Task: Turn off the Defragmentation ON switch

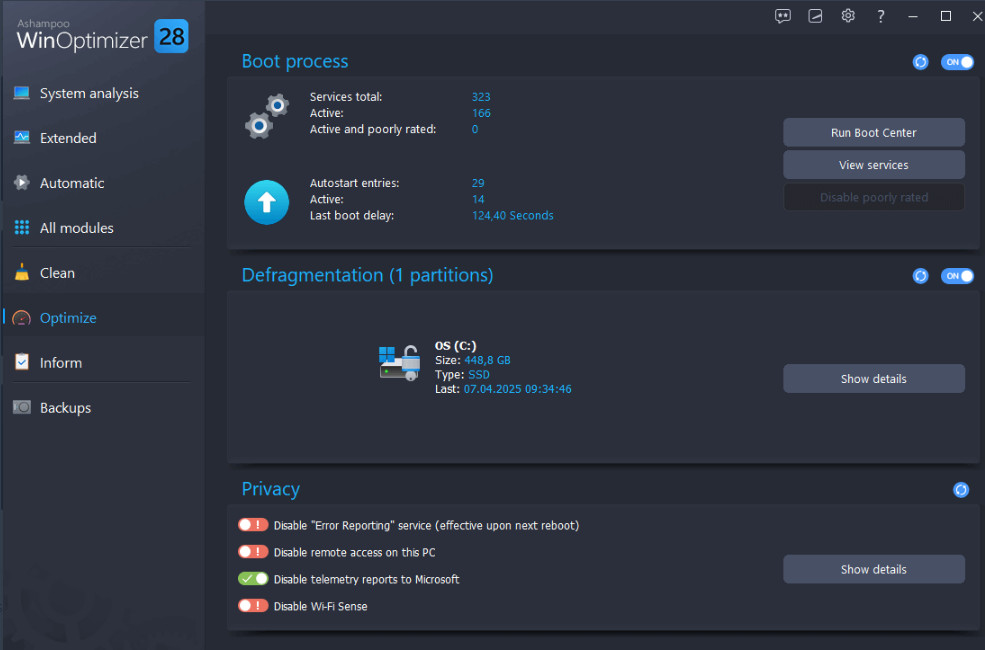Action: [957, 276]
